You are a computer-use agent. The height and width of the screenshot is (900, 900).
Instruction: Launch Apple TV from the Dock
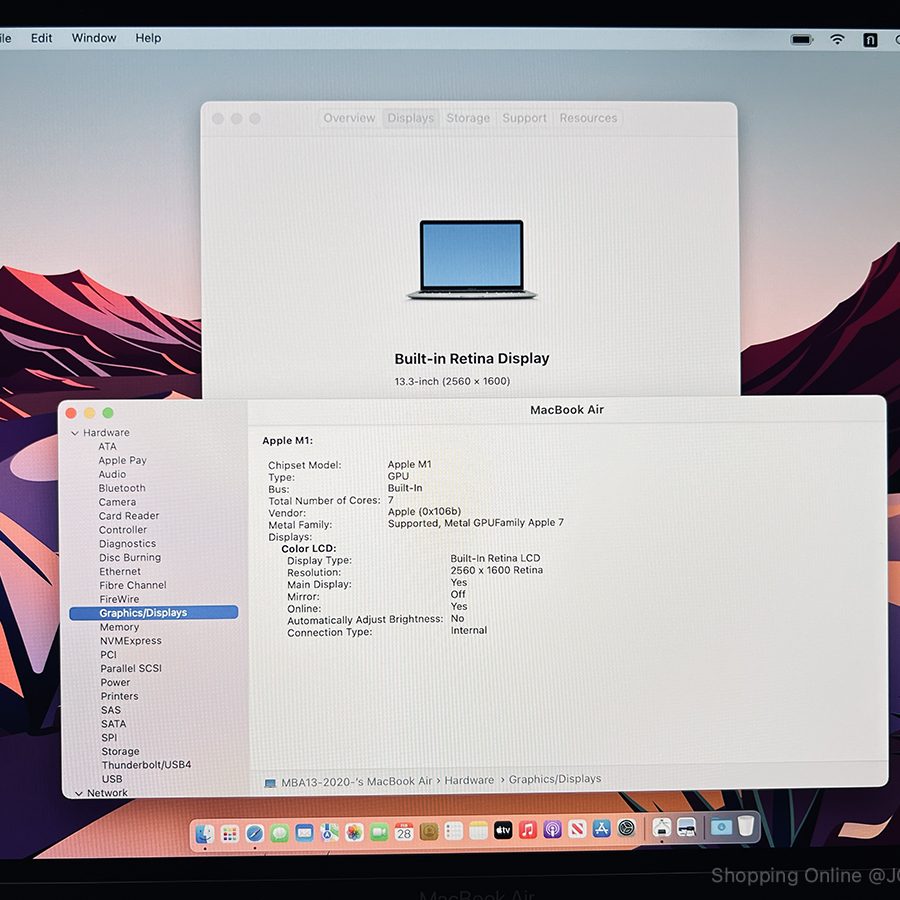503,830
